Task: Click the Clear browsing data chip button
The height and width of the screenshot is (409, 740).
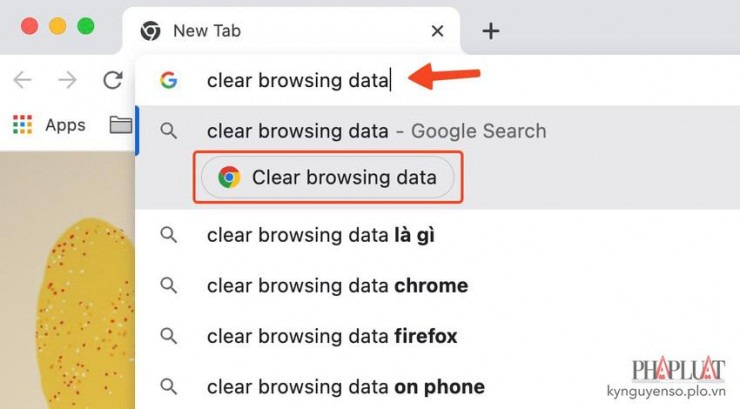Action: click(327, 178)
